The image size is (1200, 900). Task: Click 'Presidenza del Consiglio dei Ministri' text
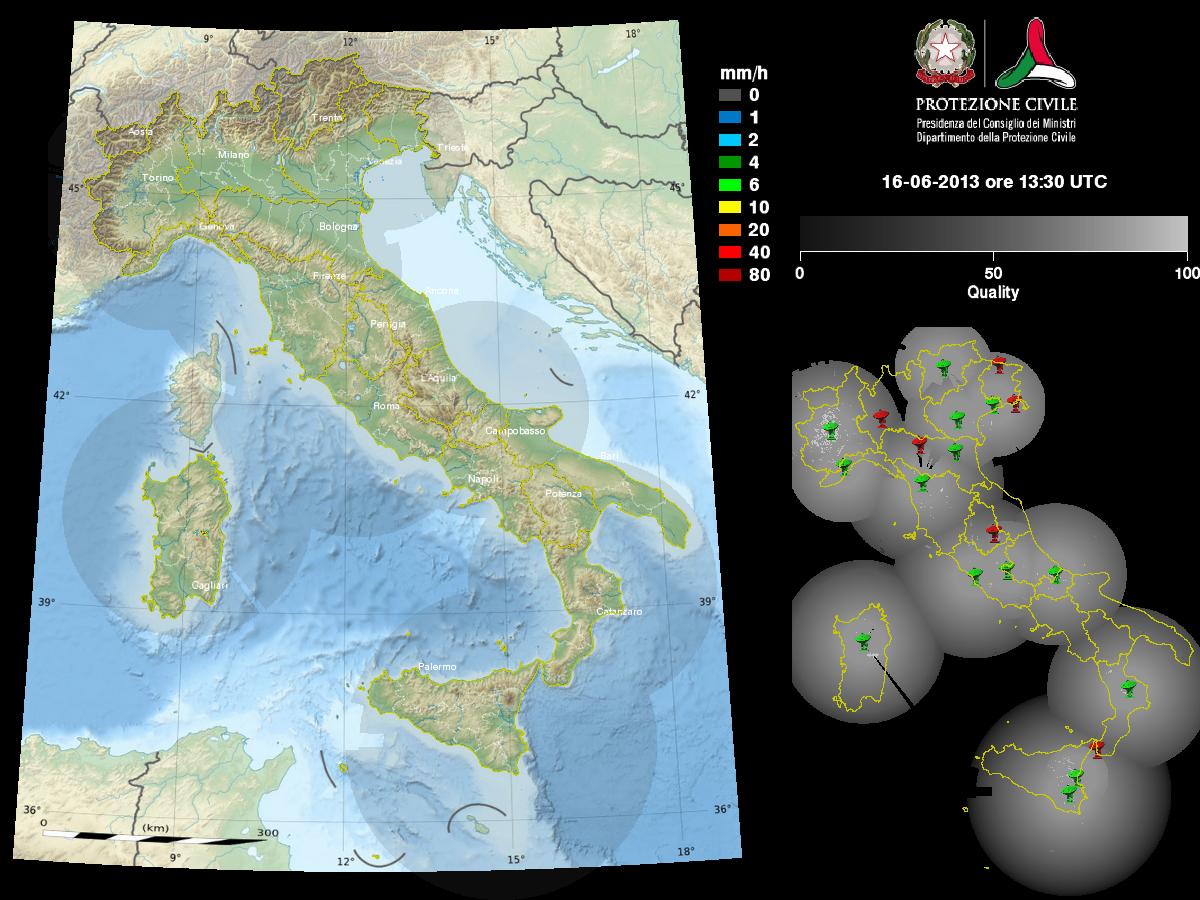point(997,122)
